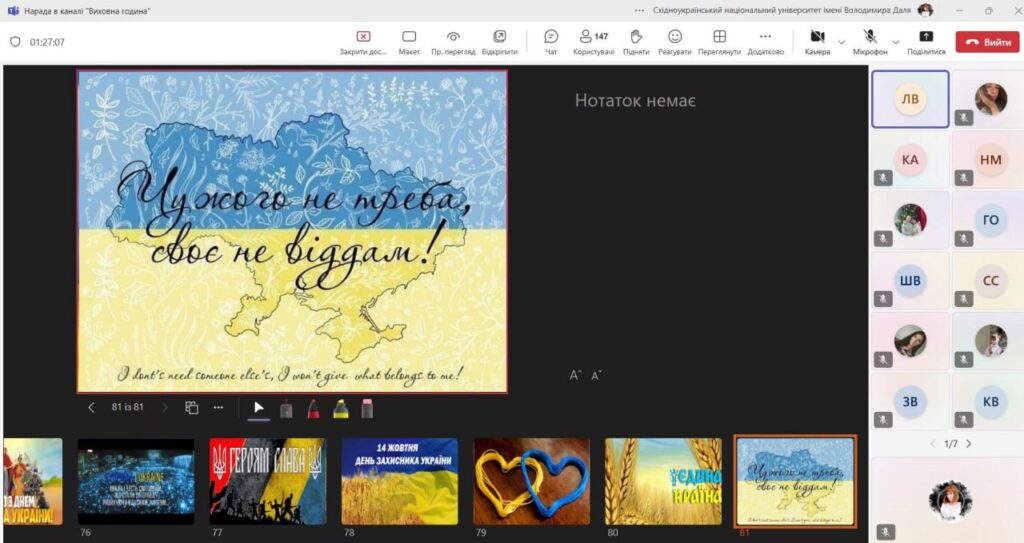Activate the laser pointer tool
Screen dimensions: 1024x543
pyautogui.click(x=286, y=408)
